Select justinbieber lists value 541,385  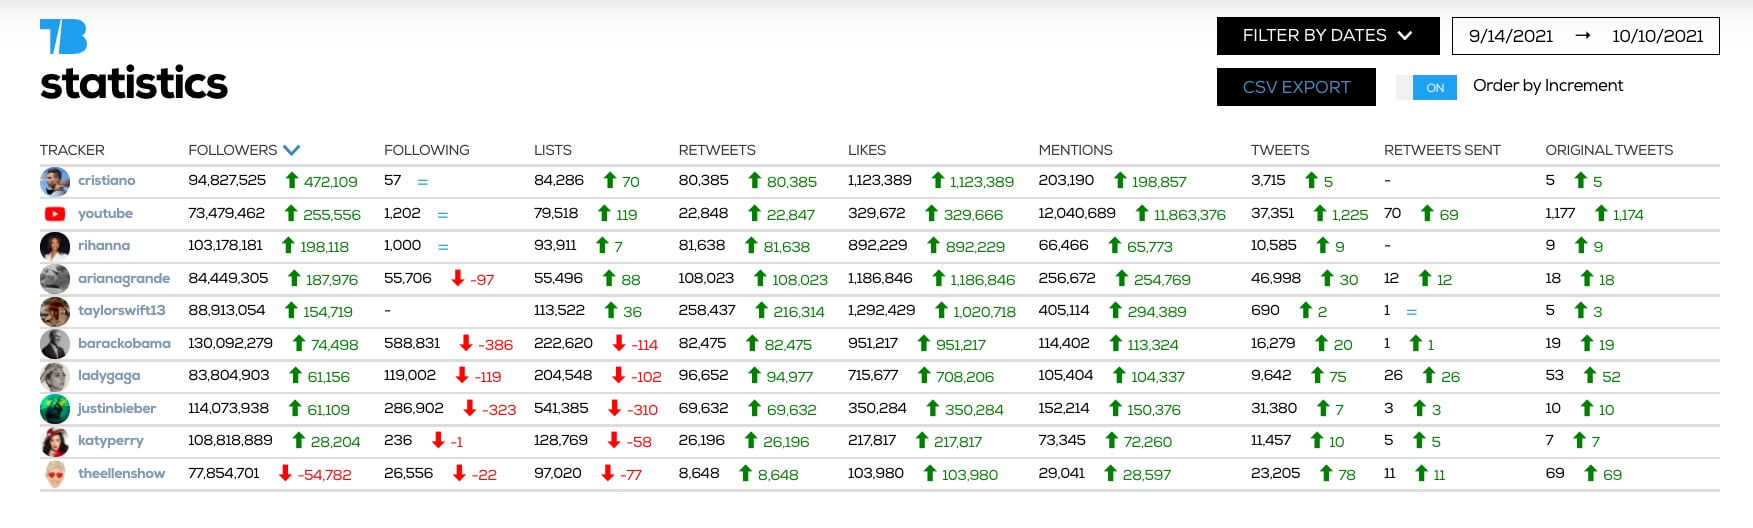(x=561, y=408)
